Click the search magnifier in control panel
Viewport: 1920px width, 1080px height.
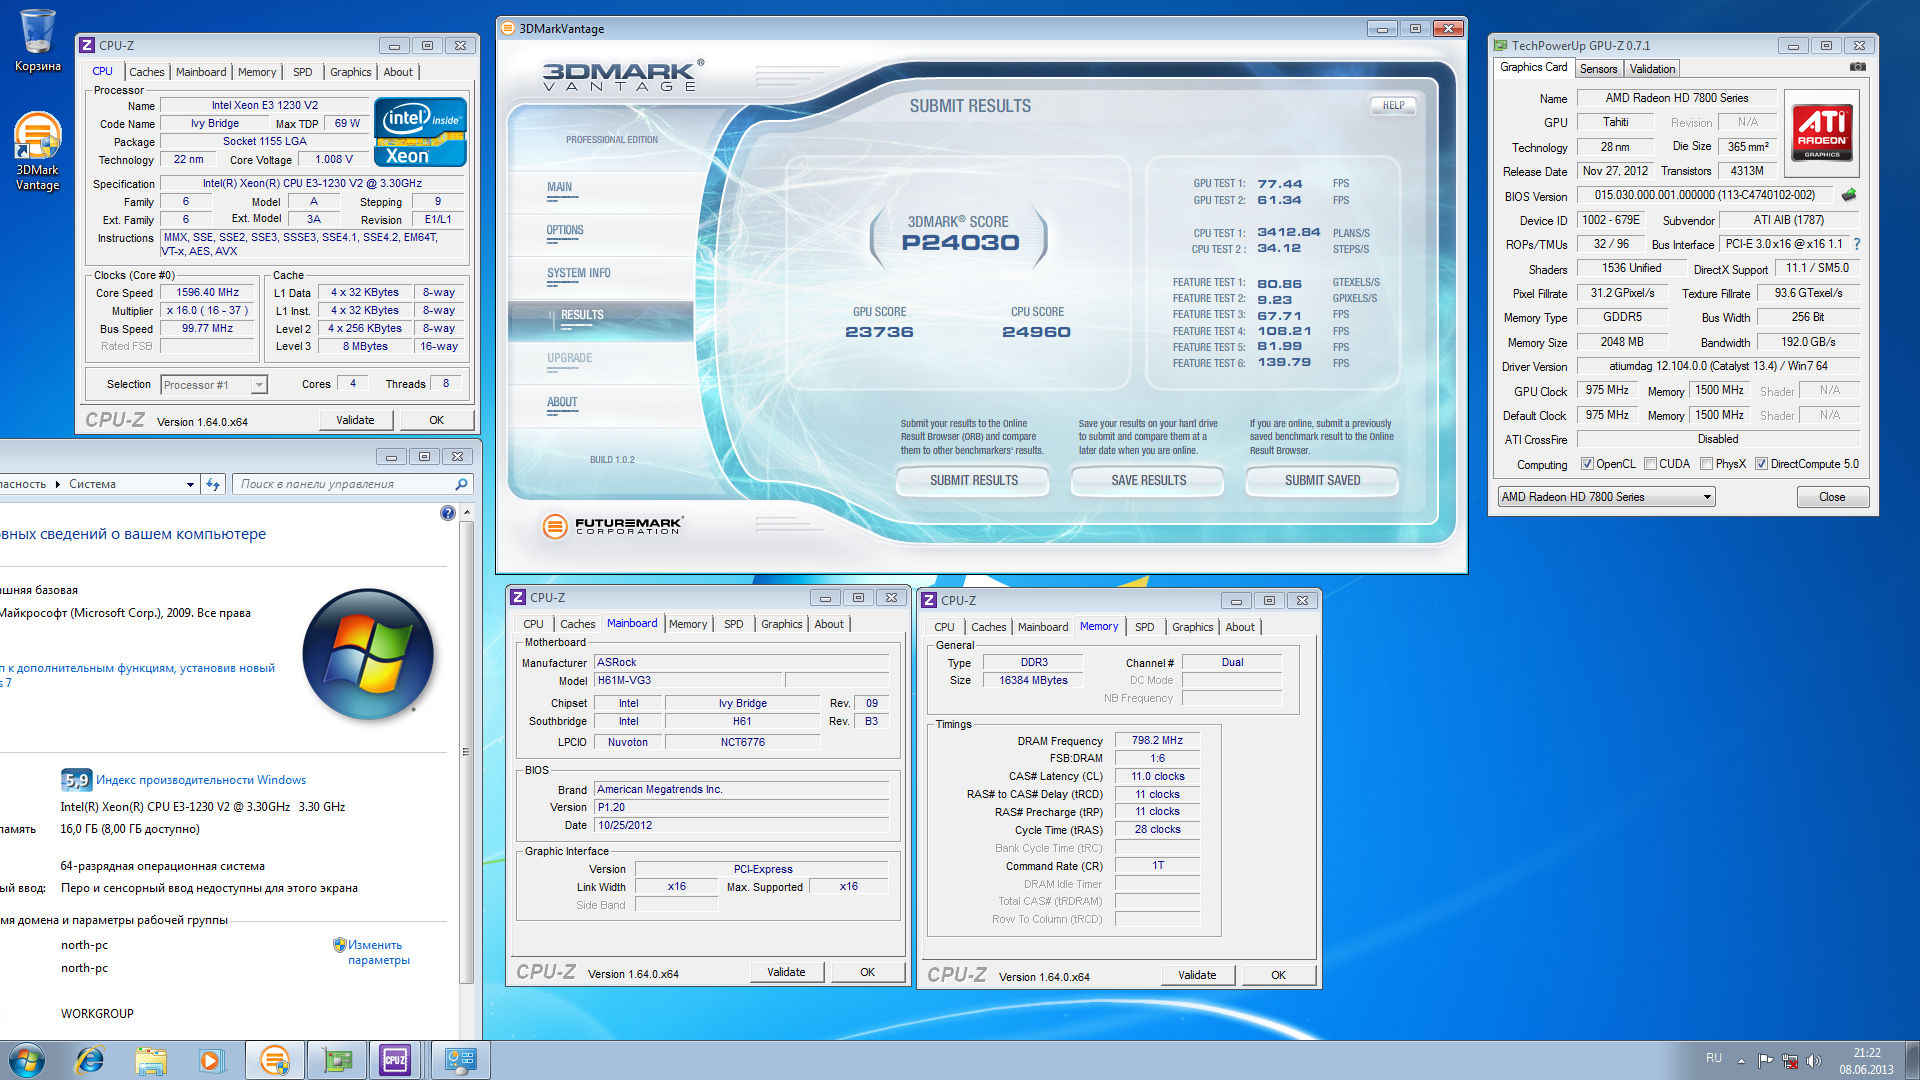(461, 484)
